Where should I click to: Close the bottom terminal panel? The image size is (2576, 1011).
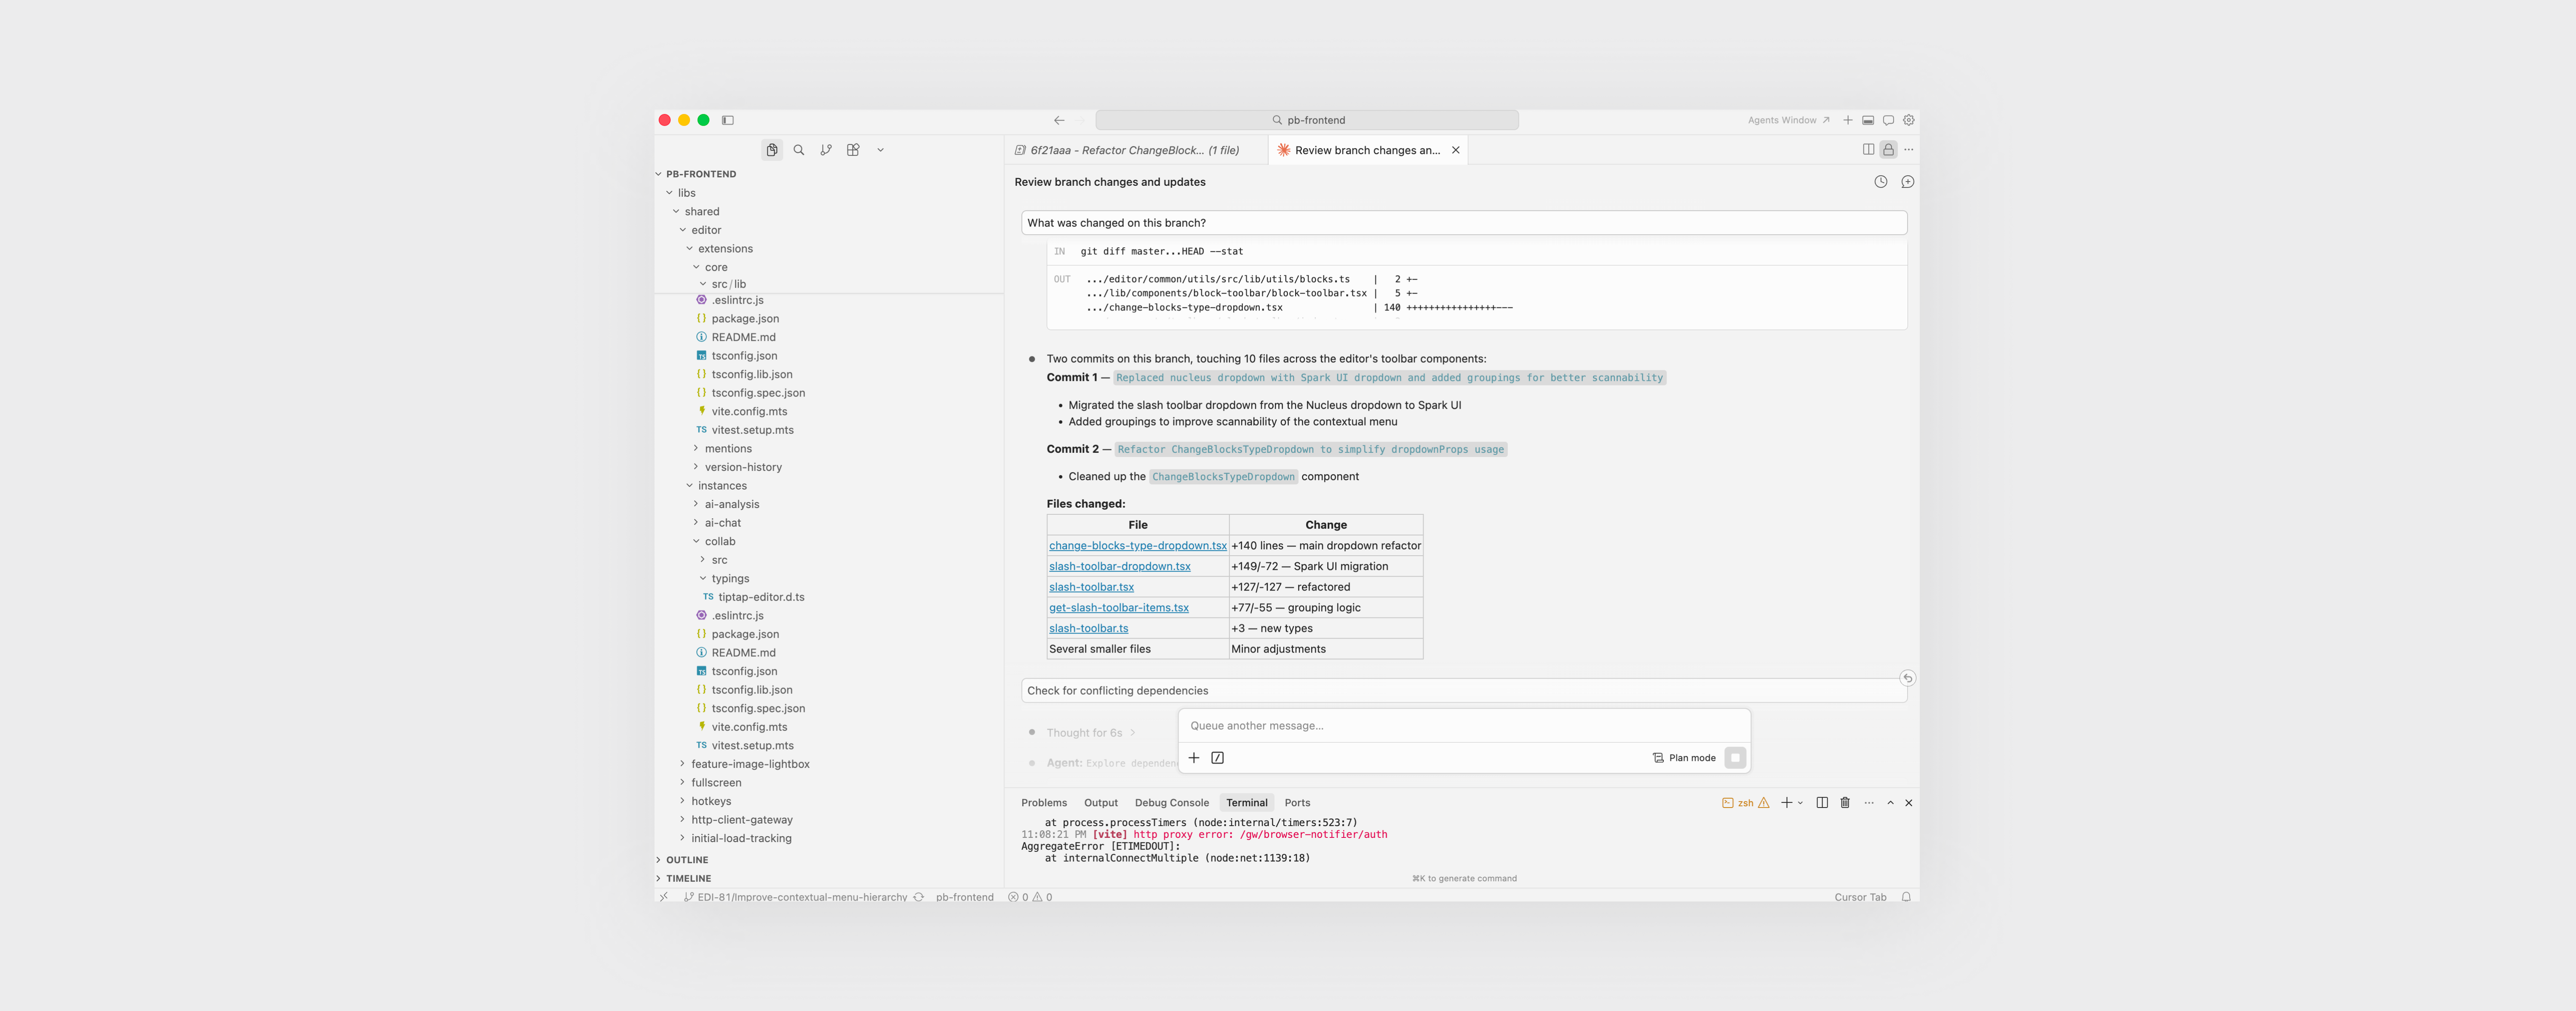1908,803
